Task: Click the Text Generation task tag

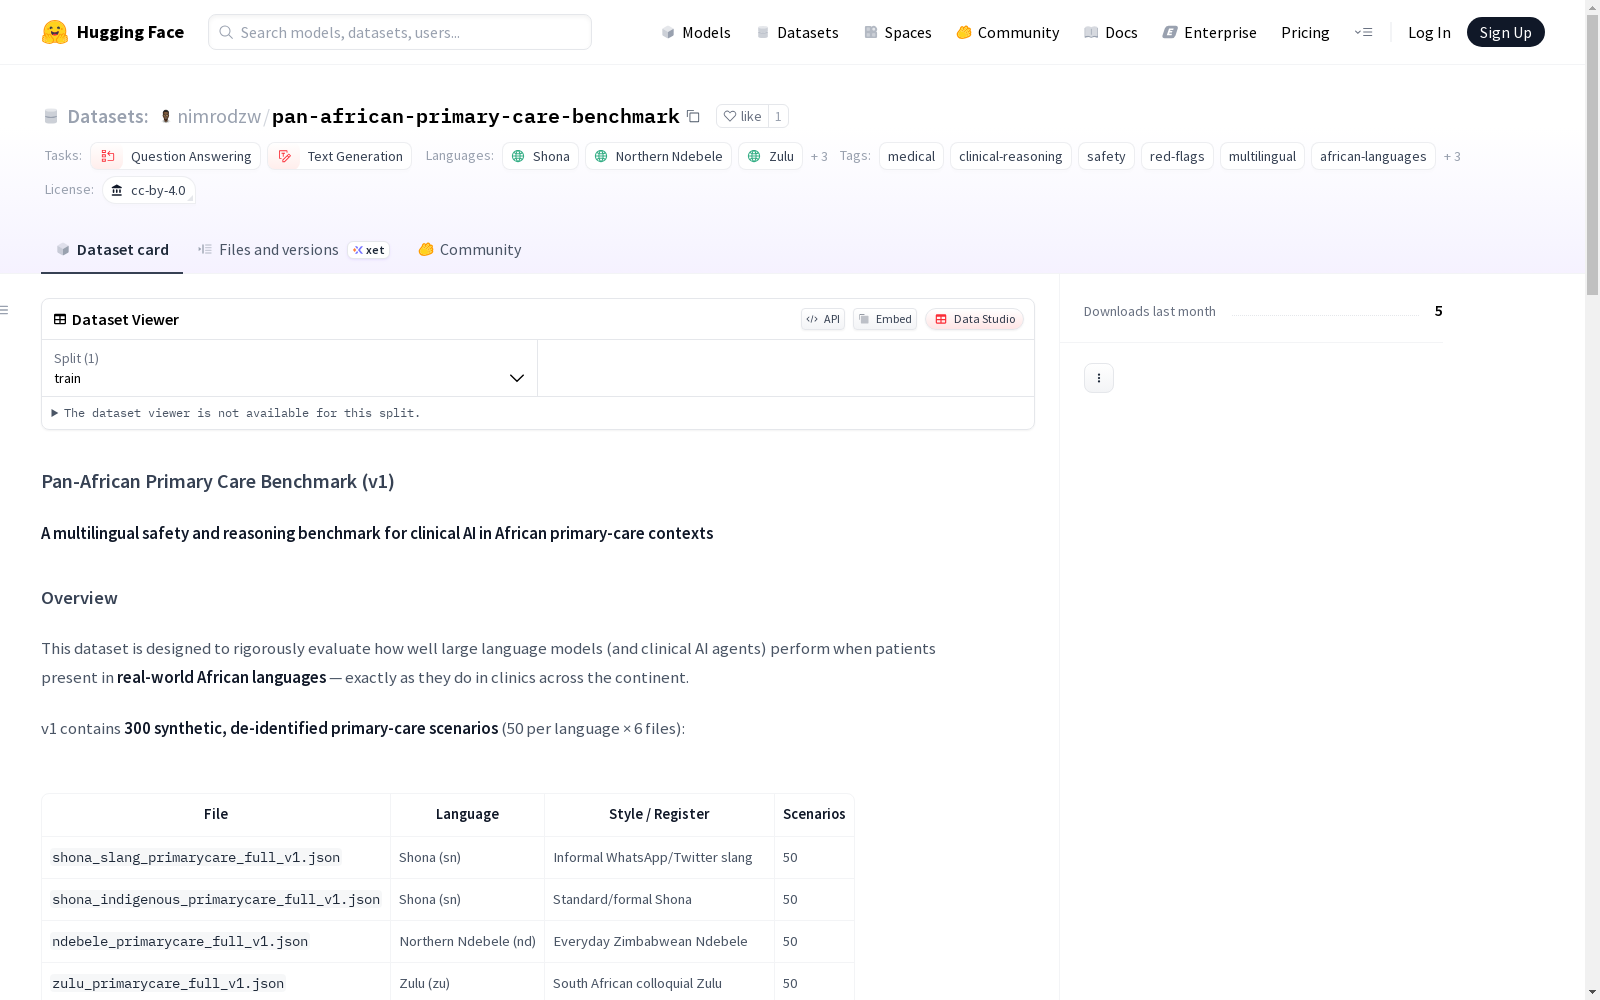Action: tap(339, 156)
